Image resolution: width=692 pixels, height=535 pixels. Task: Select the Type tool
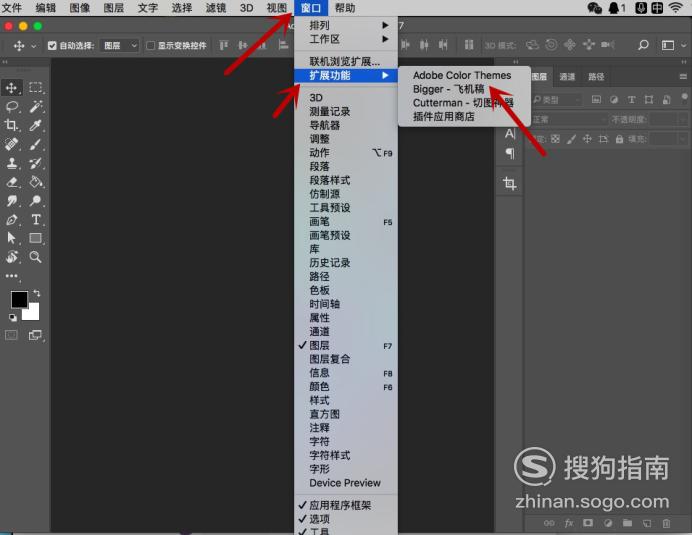point(36,219)
